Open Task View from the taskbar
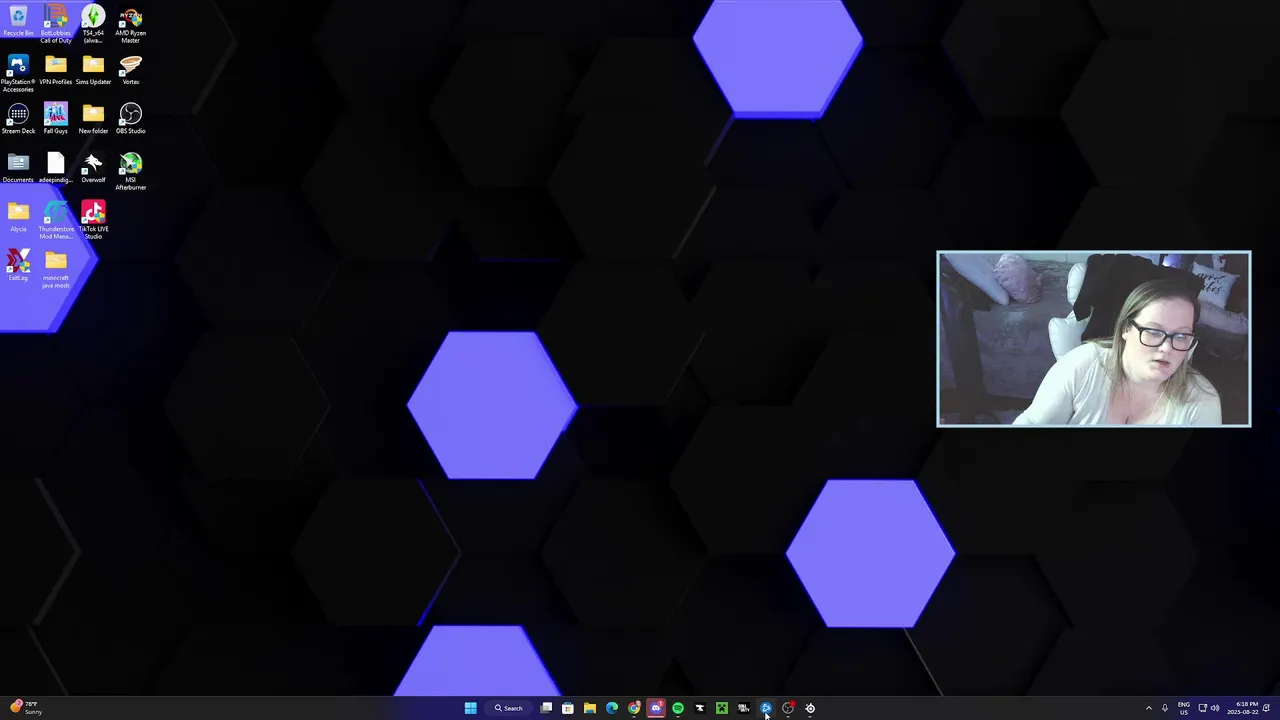This screenshot has width=1280, height=720. point(546,708)
